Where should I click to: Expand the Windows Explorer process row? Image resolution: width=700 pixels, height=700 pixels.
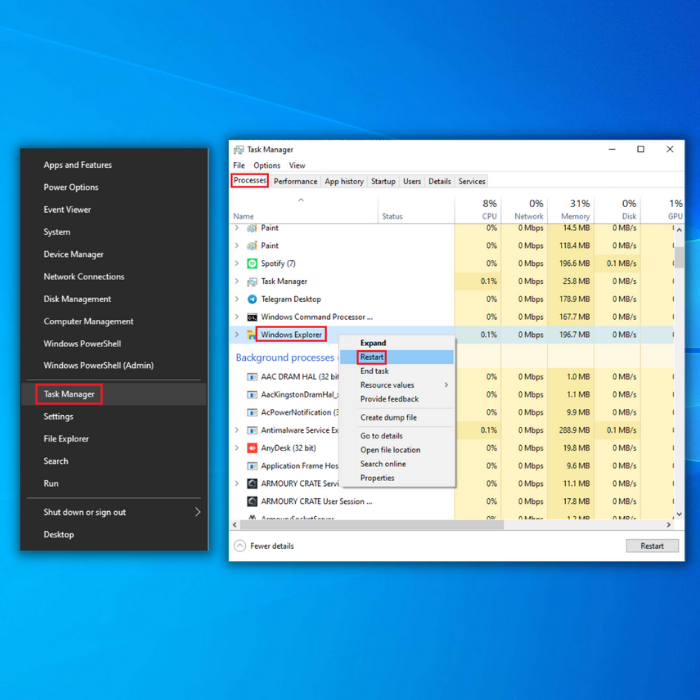237,334
